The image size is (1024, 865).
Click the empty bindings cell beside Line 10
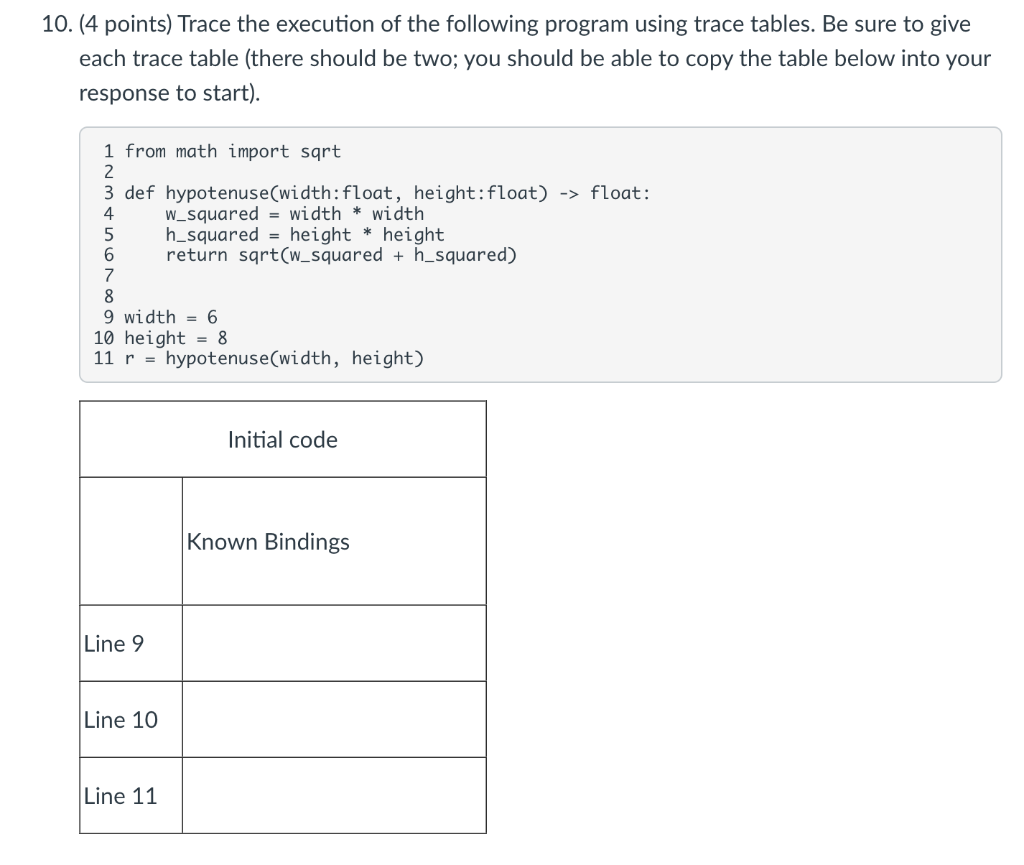[x=334, y=719]
